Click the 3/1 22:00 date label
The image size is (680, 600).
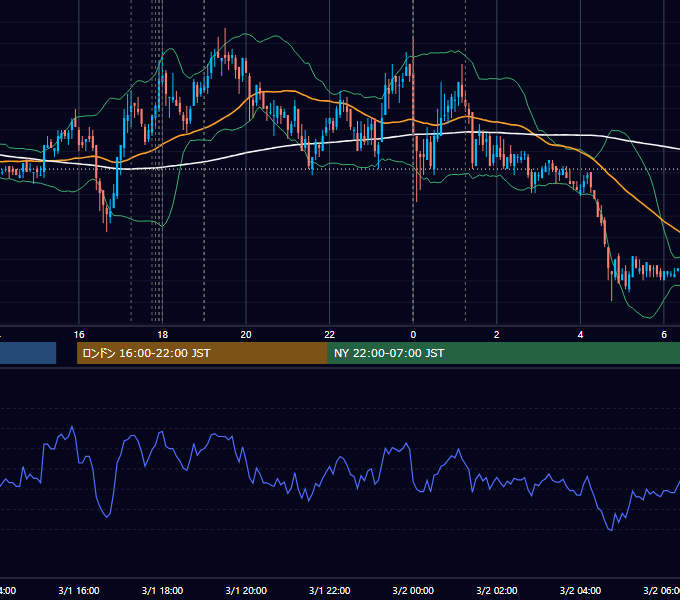(x=330, y=590)
